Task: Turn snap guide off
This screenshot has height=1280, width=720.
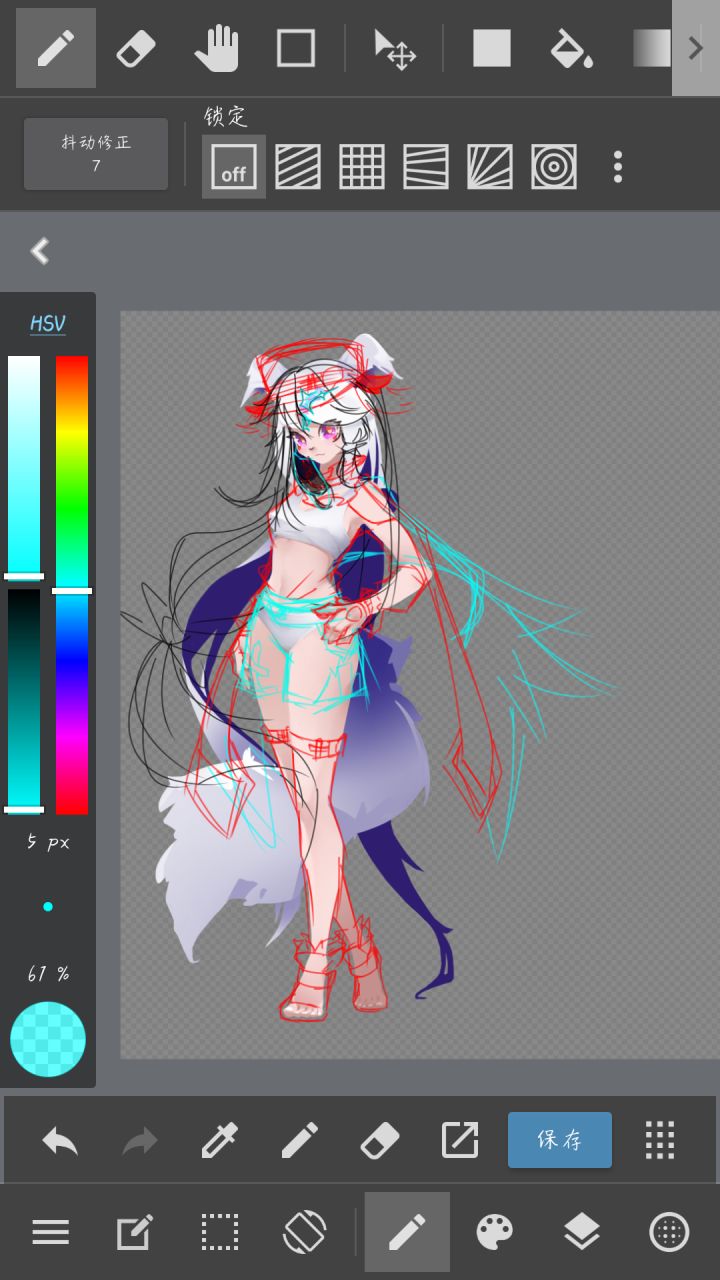Action: (234, 166)
